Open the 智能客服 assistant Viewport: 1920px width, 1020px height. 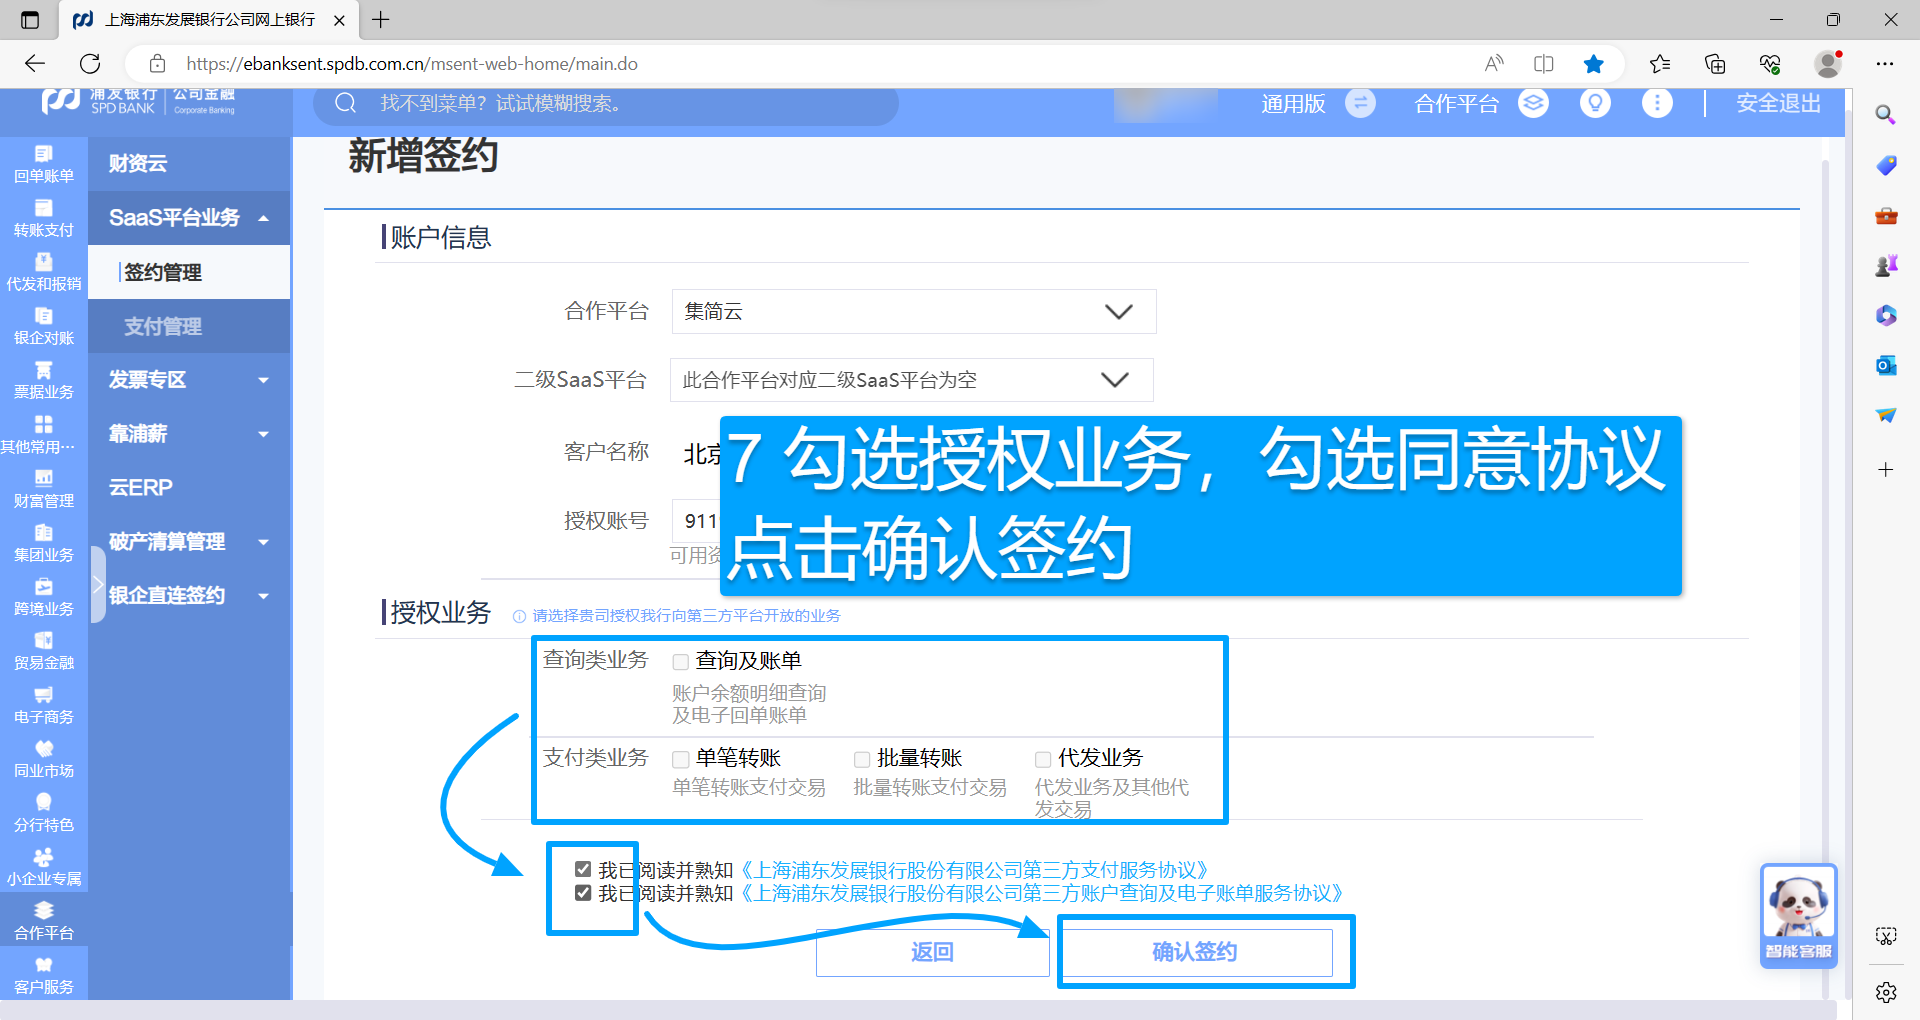(x=1798, y=915)
